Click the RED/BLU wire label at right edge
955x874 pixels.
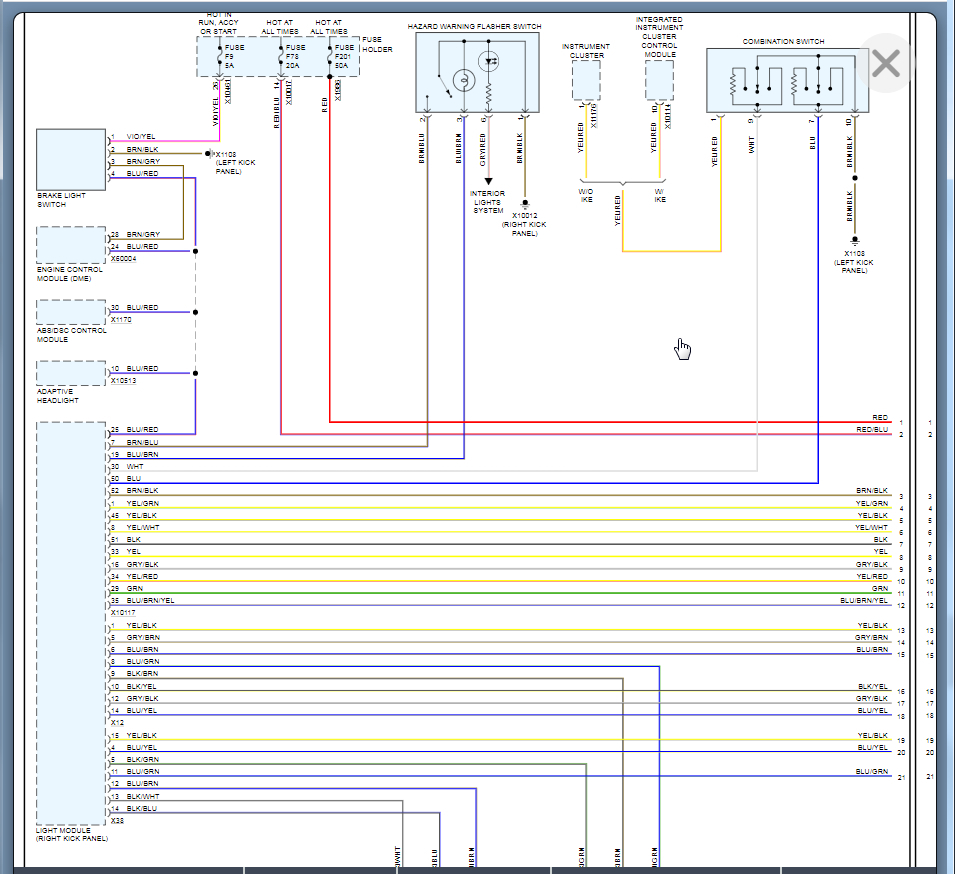(x=872, y=430)
